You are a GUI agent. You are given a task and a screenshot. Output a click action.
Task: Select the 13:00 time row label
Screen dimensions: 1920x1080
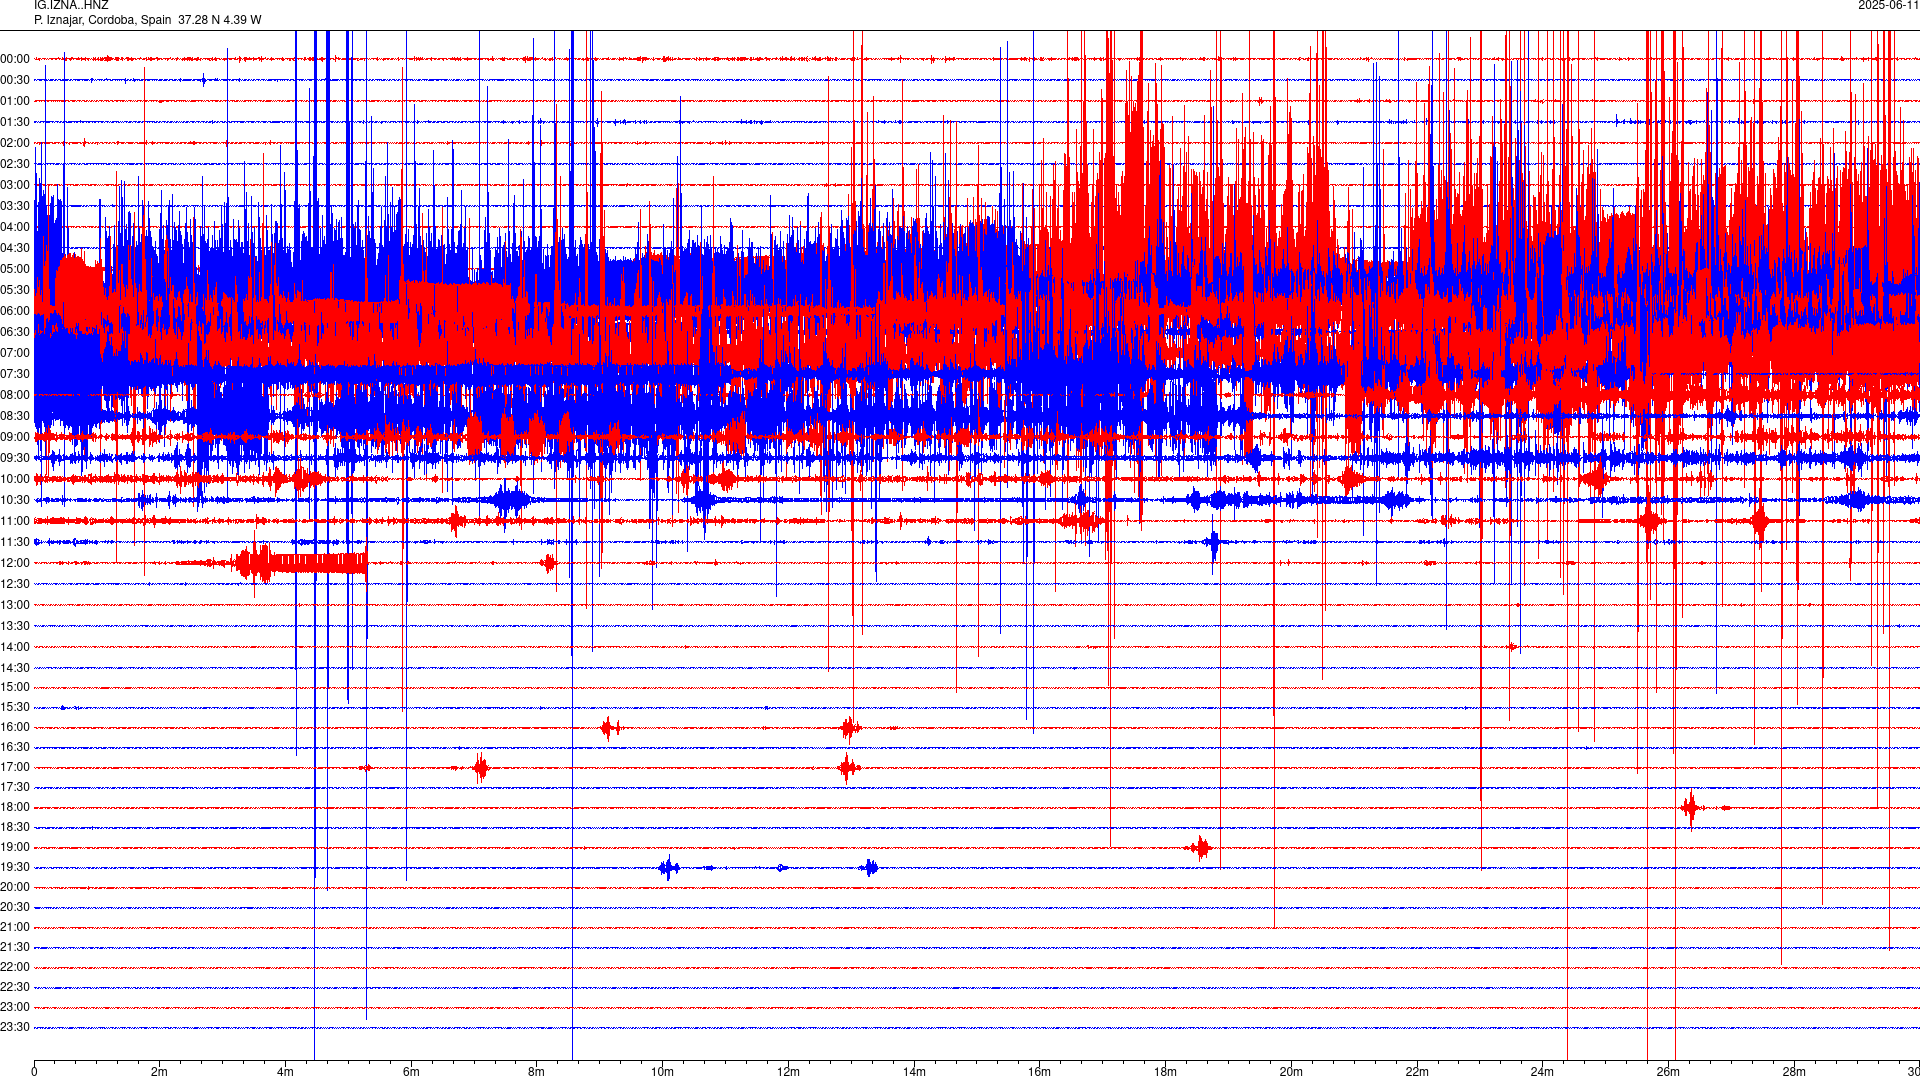15,605
